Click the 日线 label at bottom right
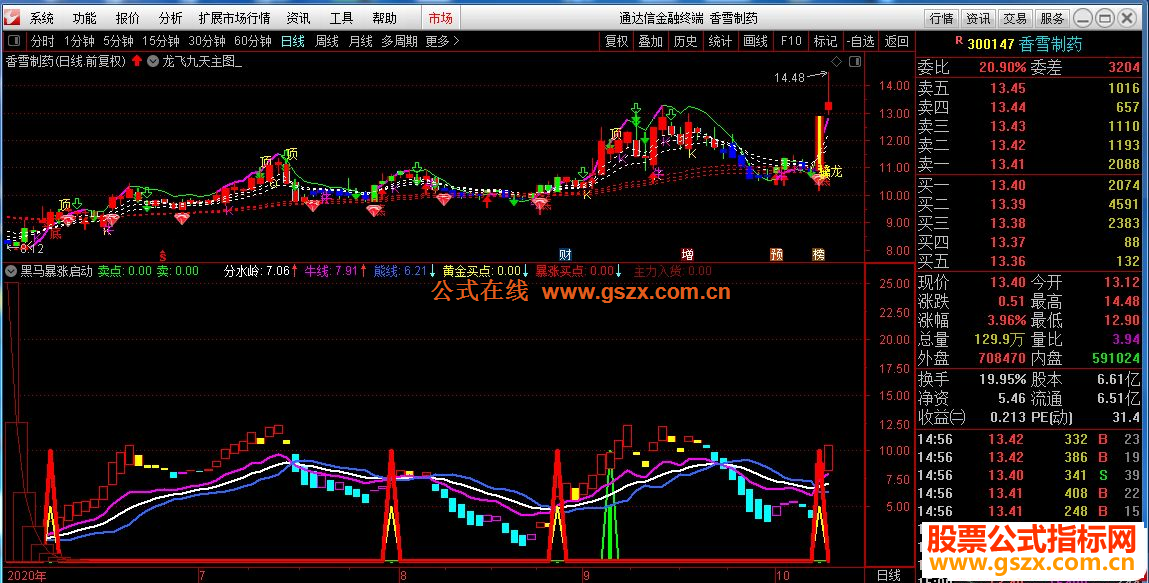This screenshot has width=1149, height=583. click(889, 576)
